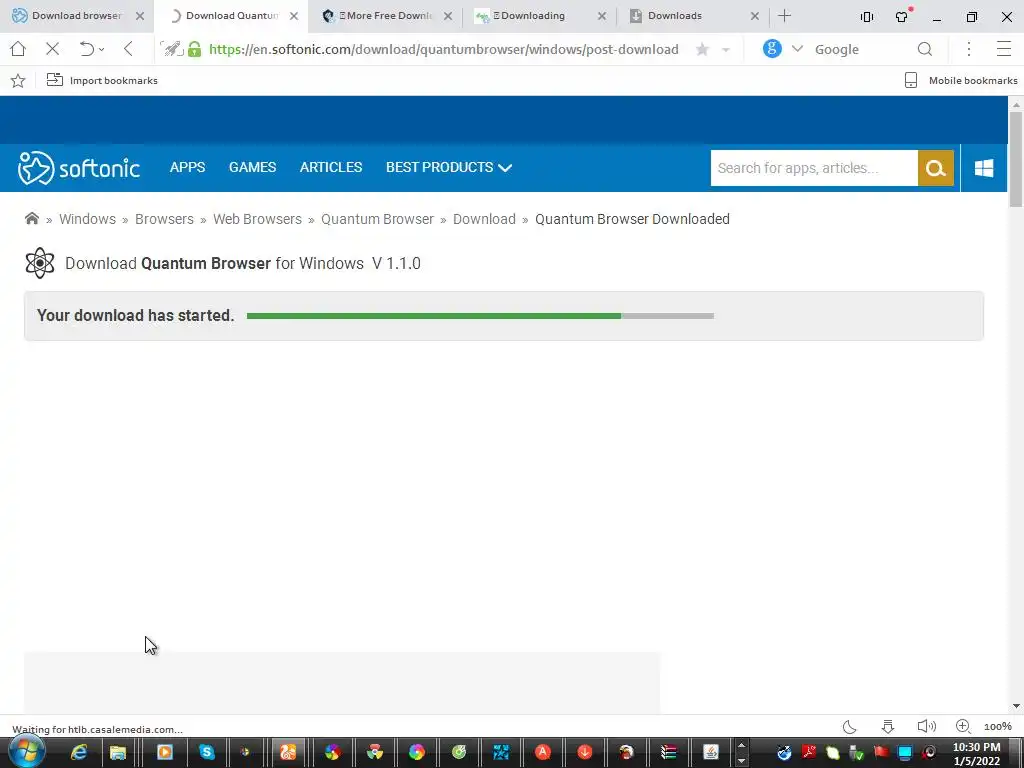Open the Quantum Browser breadcrumb link
This screenshot has width=1024, height=768.
[x=377, y=219]
